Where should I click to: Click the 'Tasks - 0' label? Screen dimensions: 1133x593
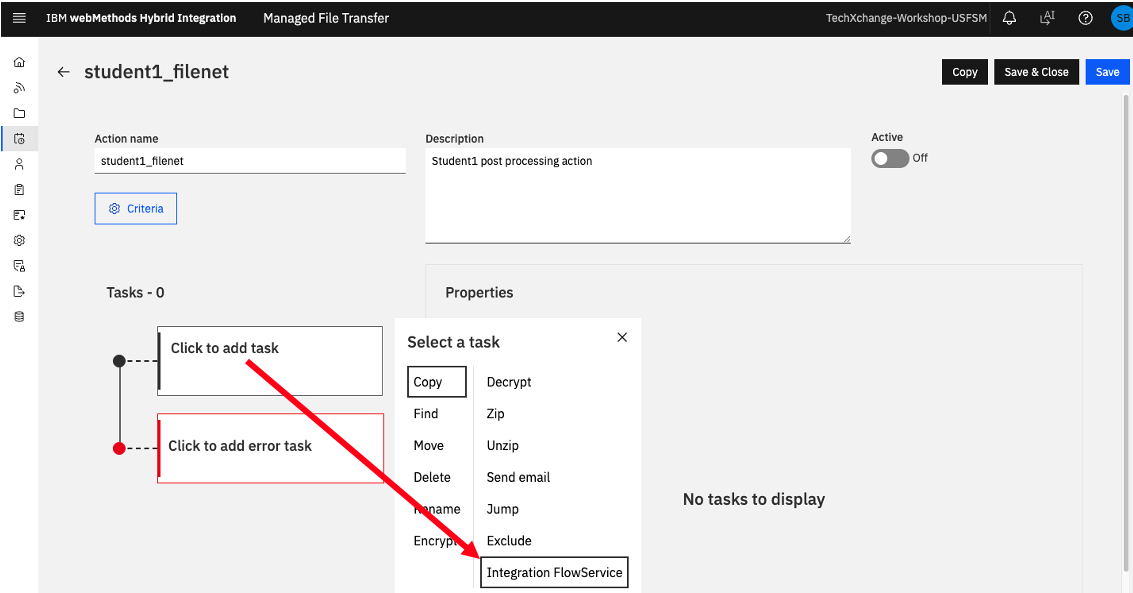tap(135, 293)
